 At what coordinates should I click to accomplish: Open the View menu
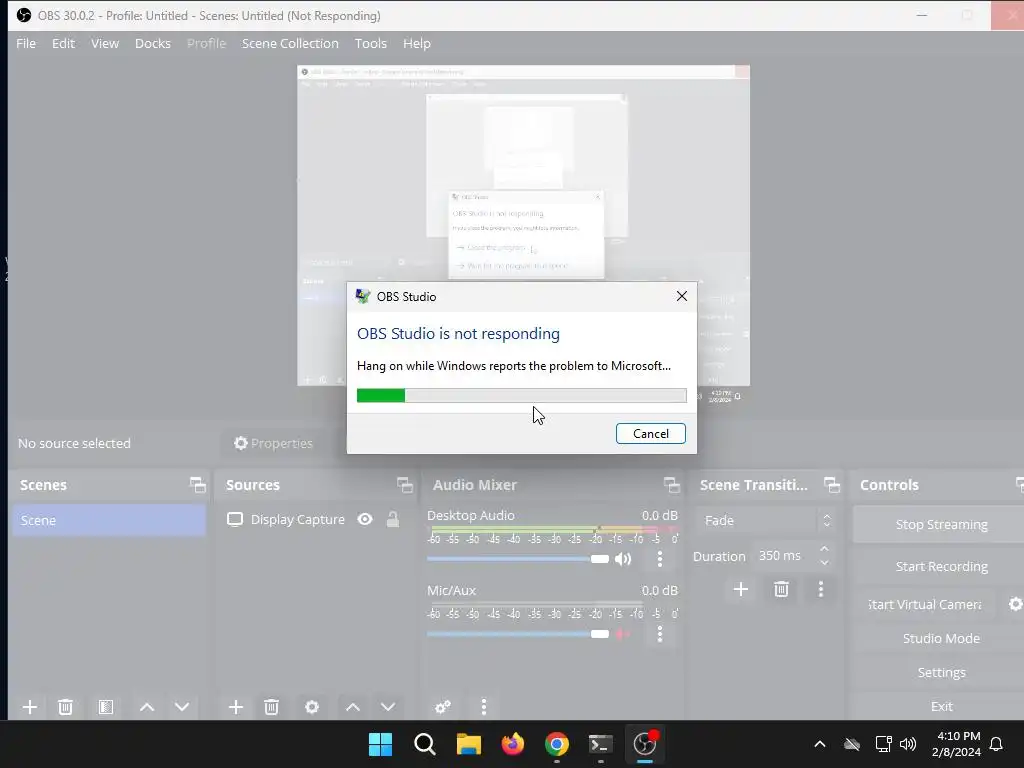tap(104, 43)
